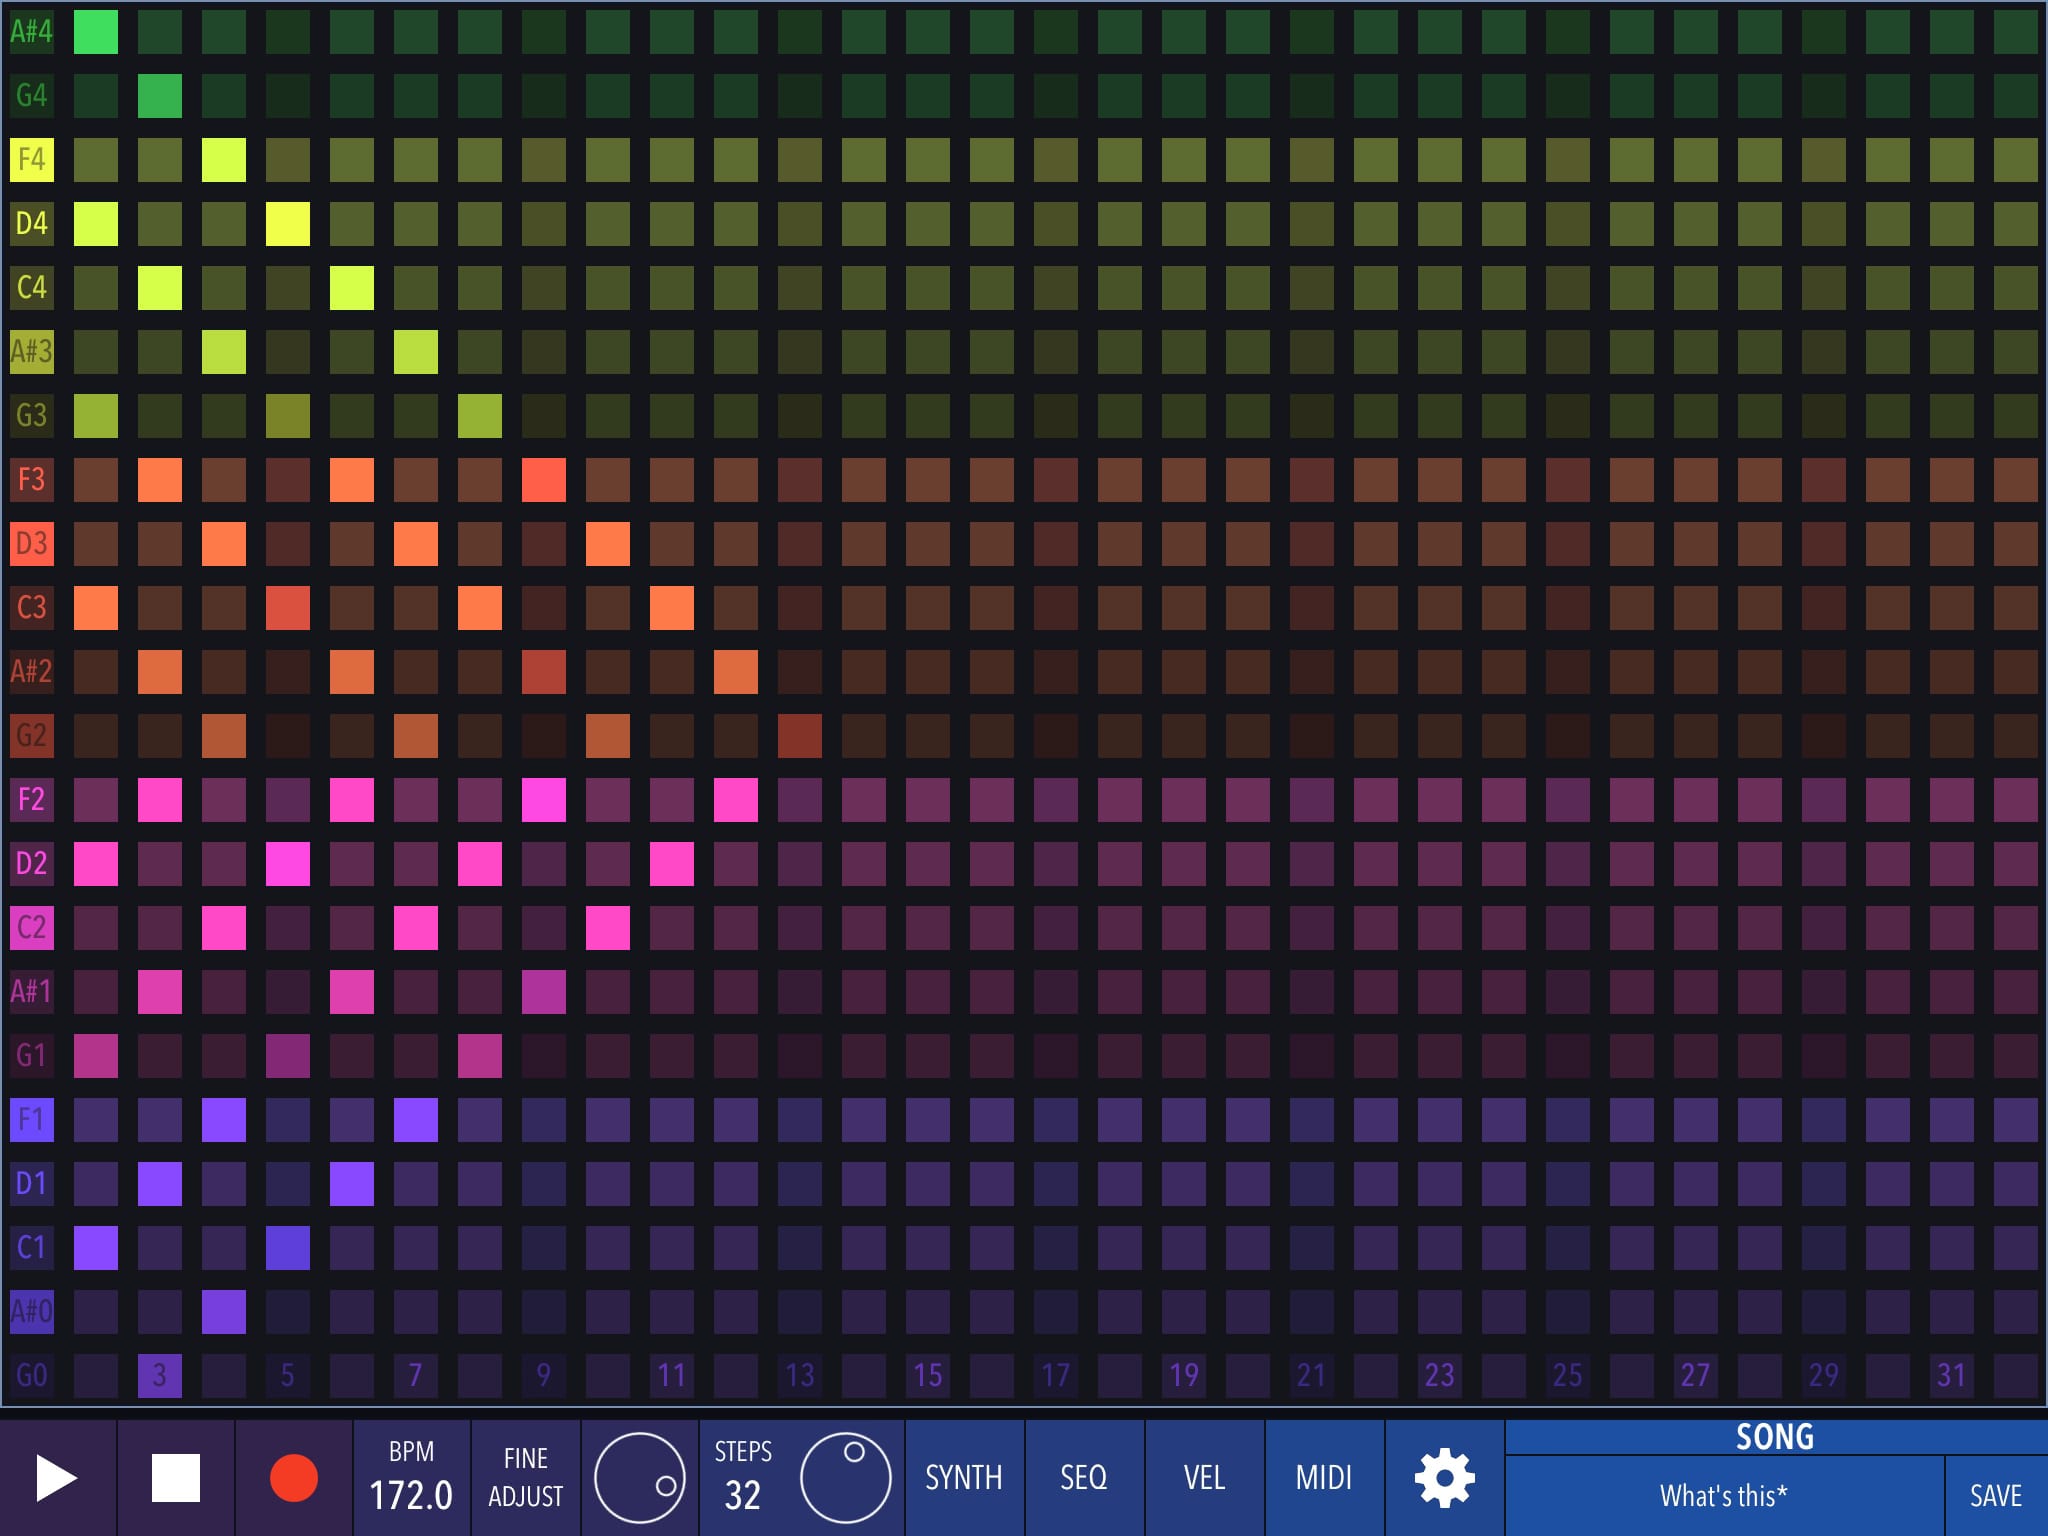Turn off the lit F3 cell in column 9

click(544, 480)
